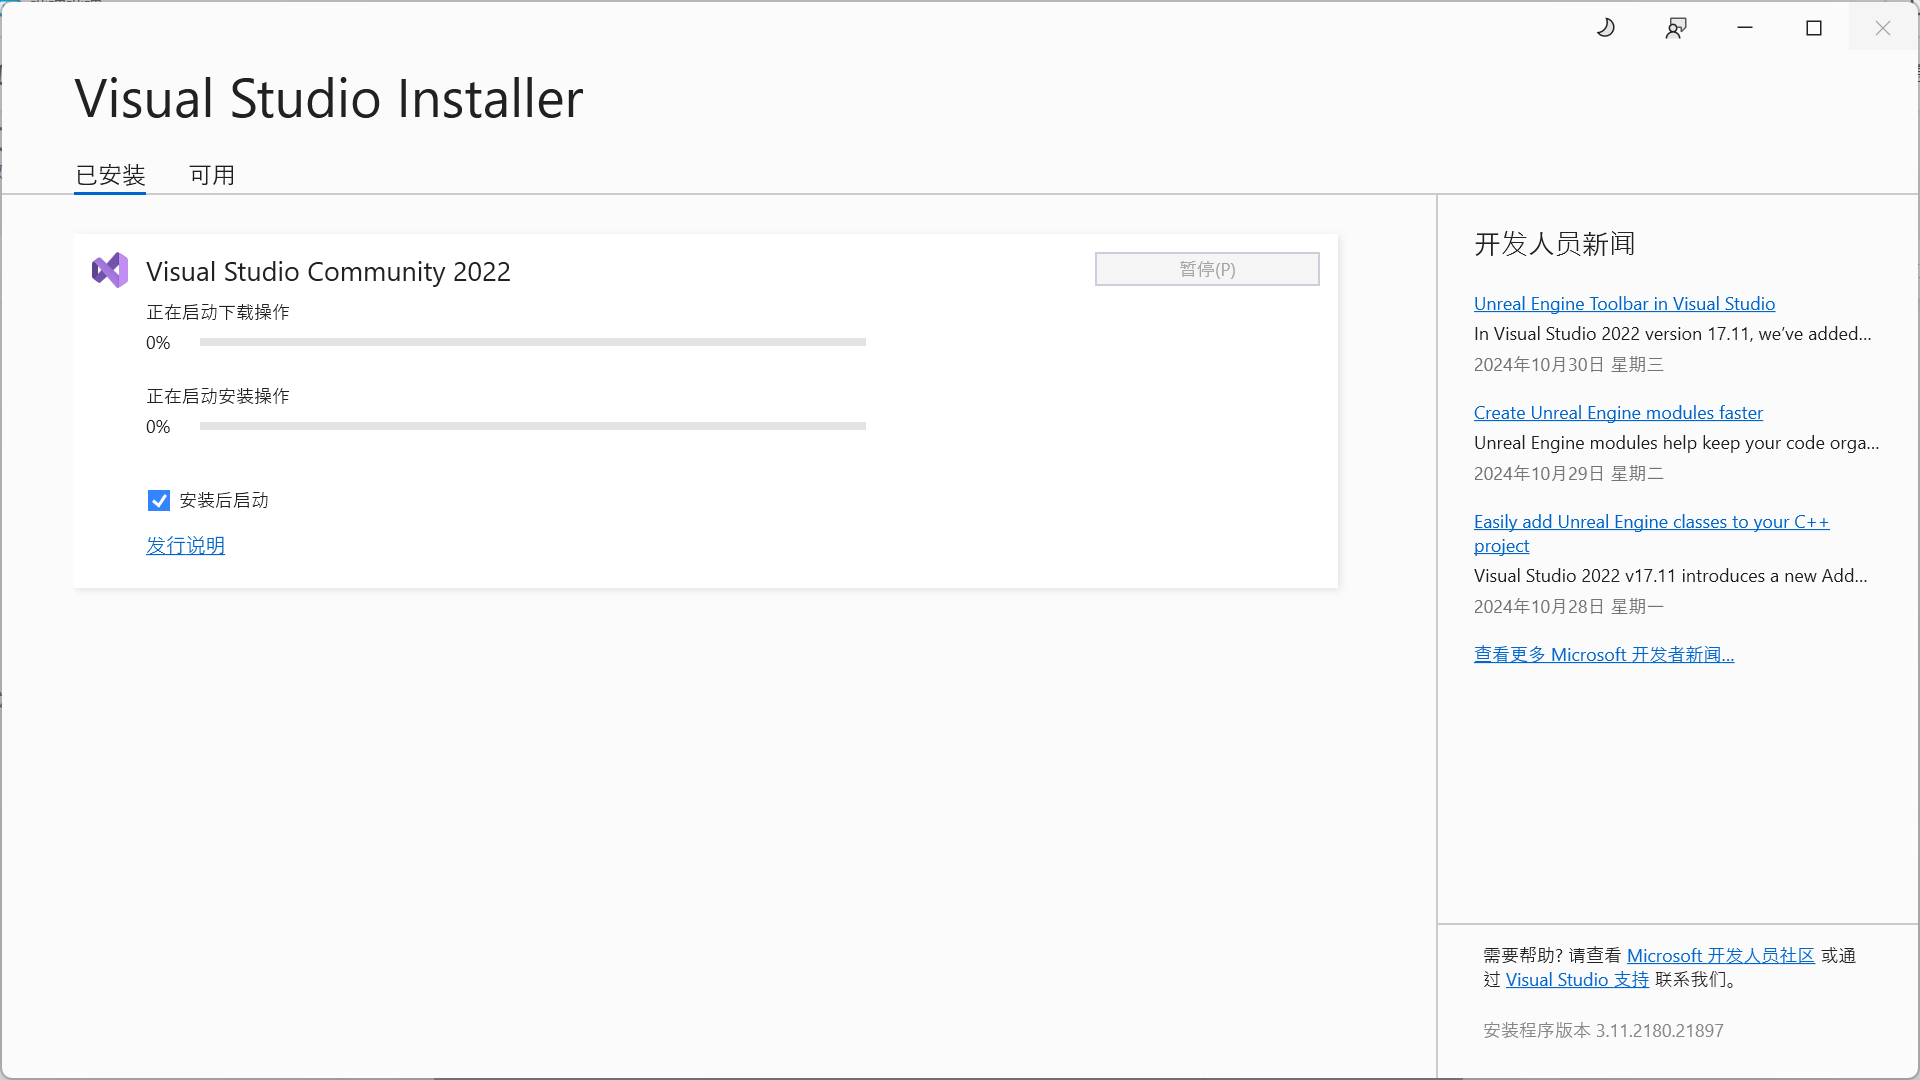
Task: Toggle dark theme moon icon
Action: point(1606,28)
